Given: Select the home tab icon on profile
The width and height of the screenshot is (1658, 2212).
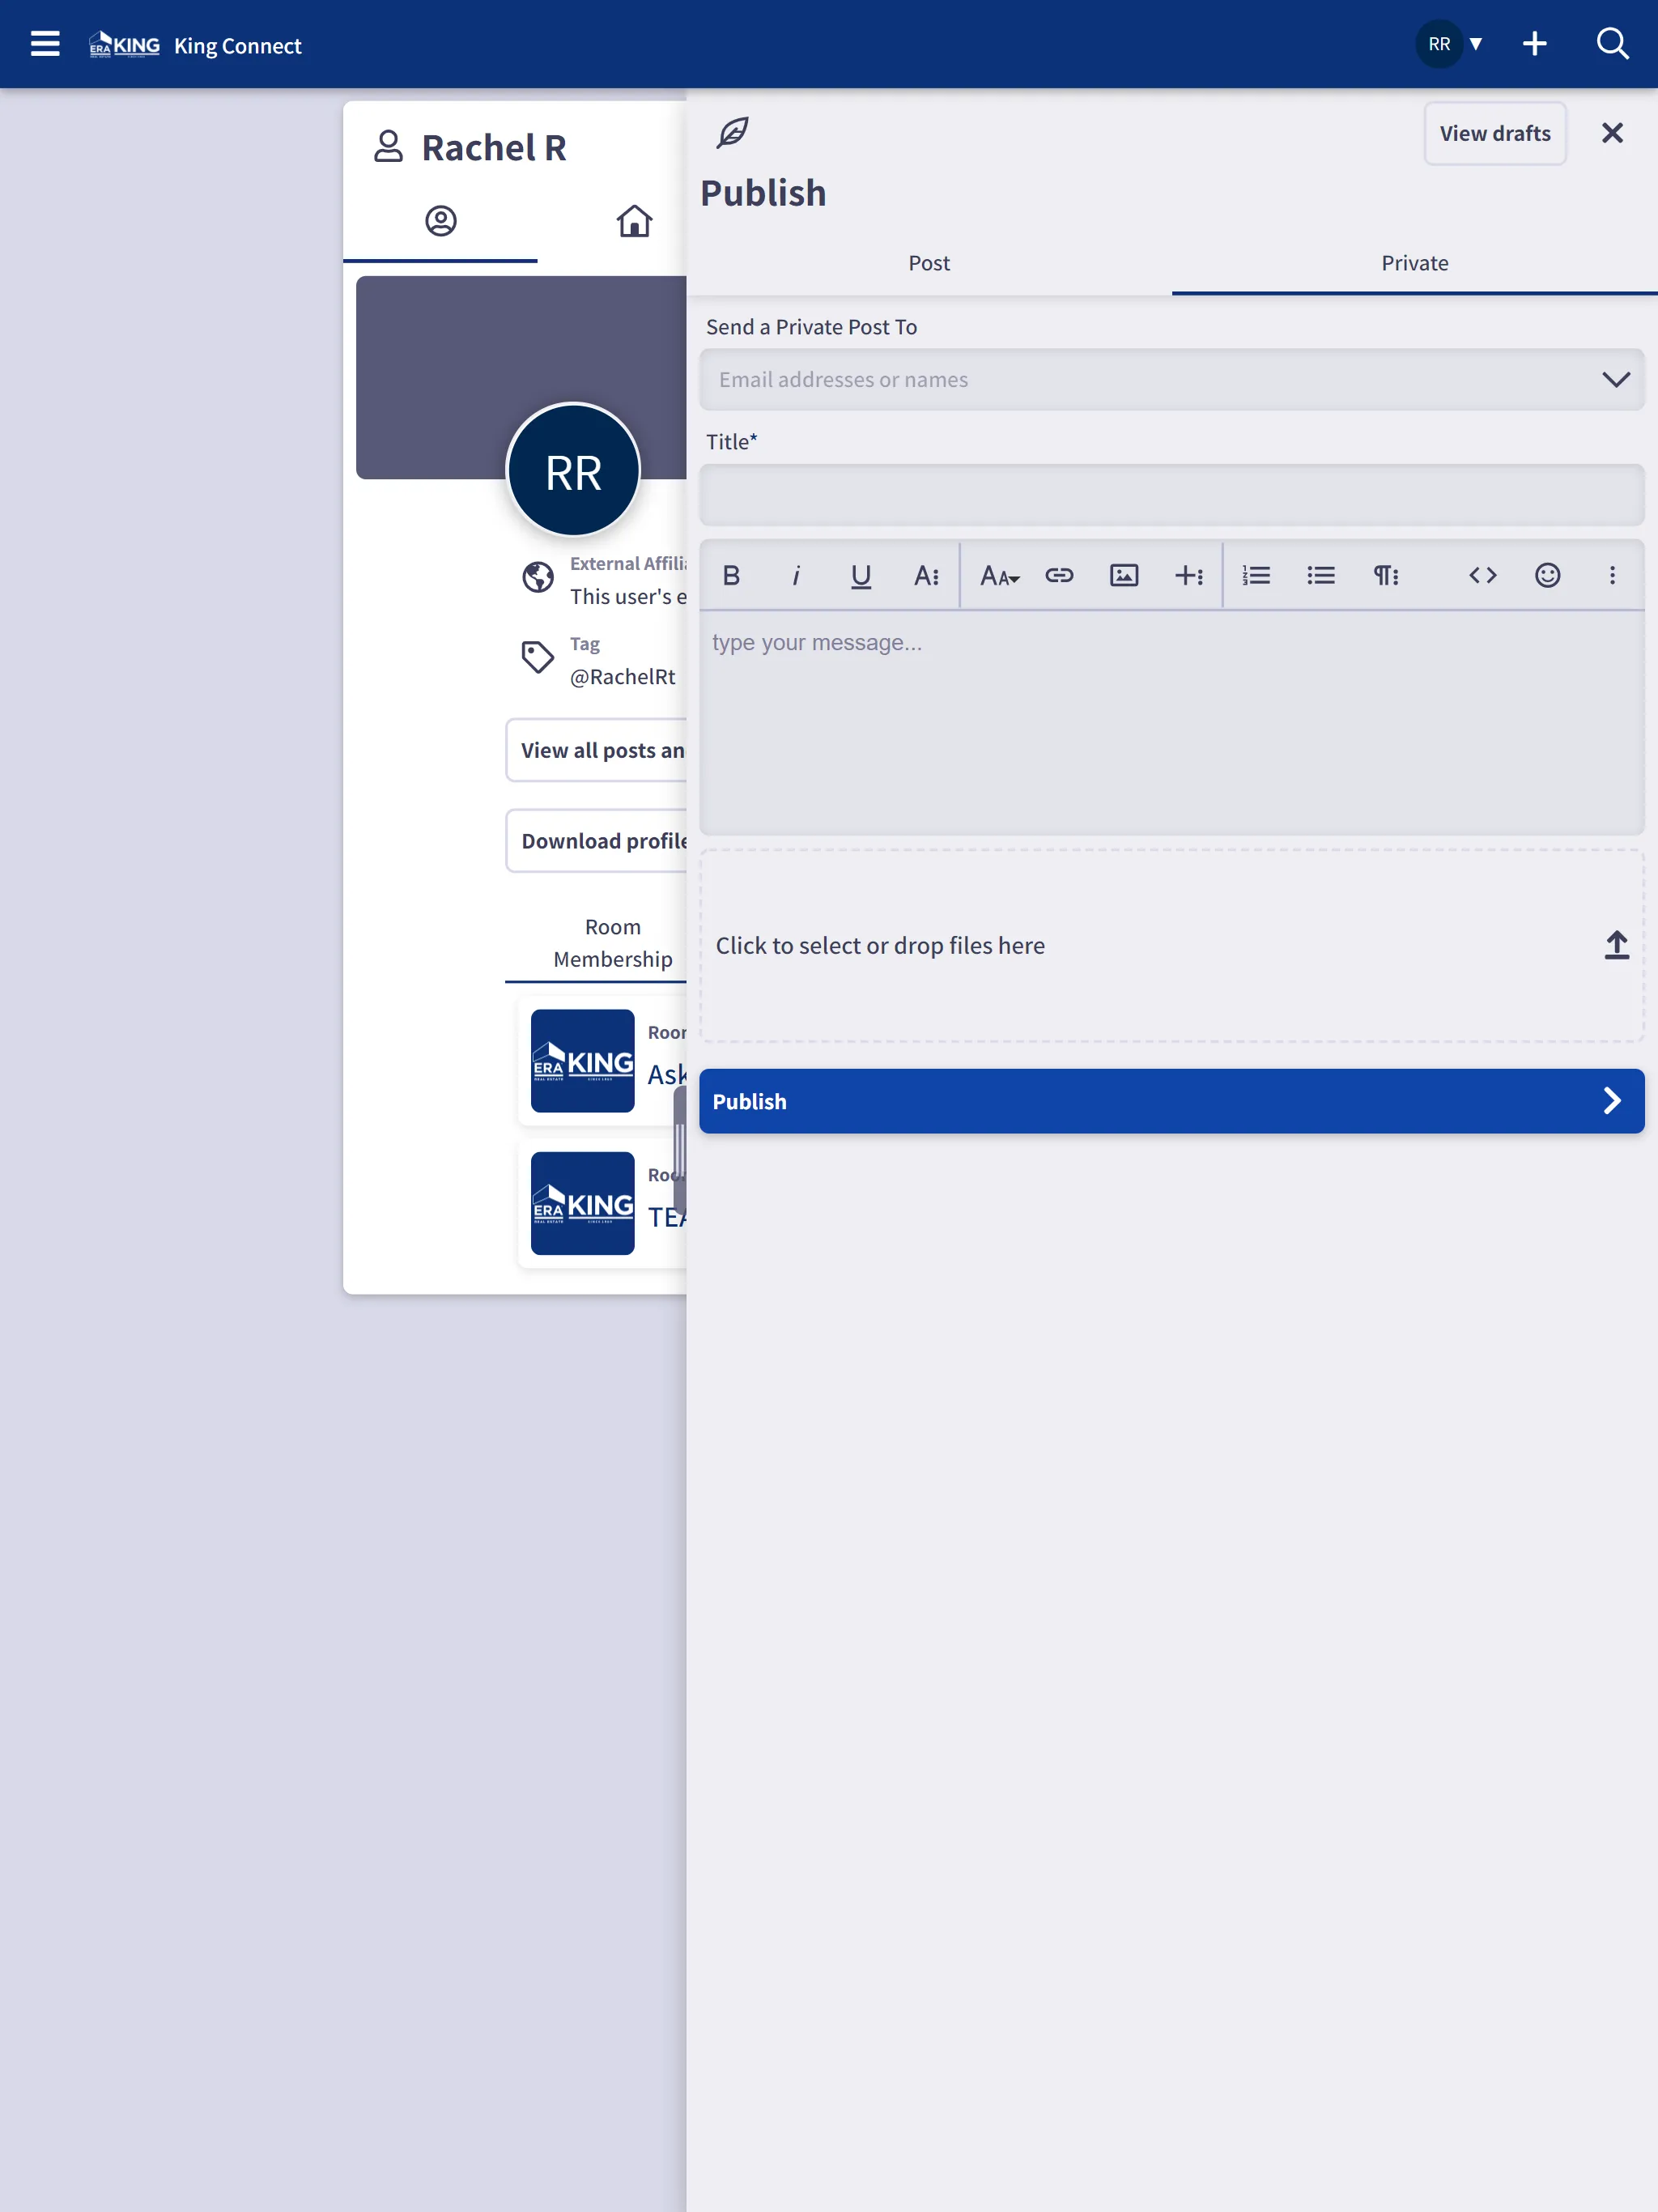Looking at the screenshot, I should tap(634, 221).
